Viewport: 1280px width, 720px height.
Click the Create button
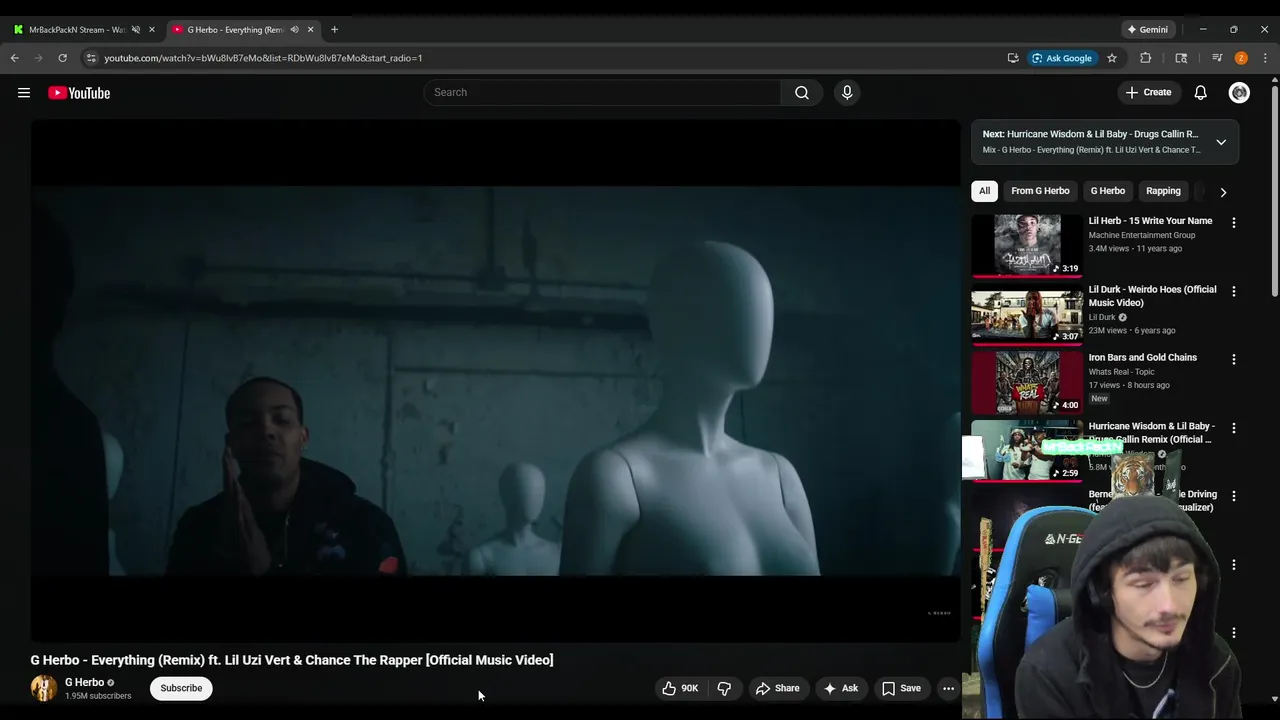pyautogui.click(x=1148, y=92)
